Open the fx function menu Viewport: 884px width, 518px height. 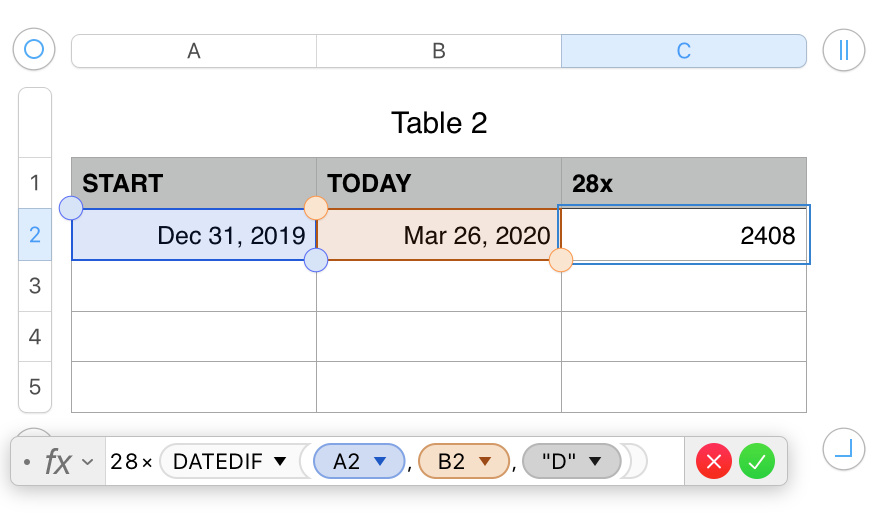pos(67,462)
